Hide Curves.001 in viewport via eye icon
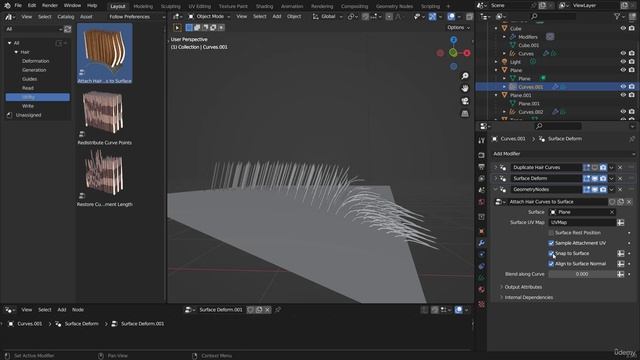The image size is (640, 360). [x=623, y=87]
